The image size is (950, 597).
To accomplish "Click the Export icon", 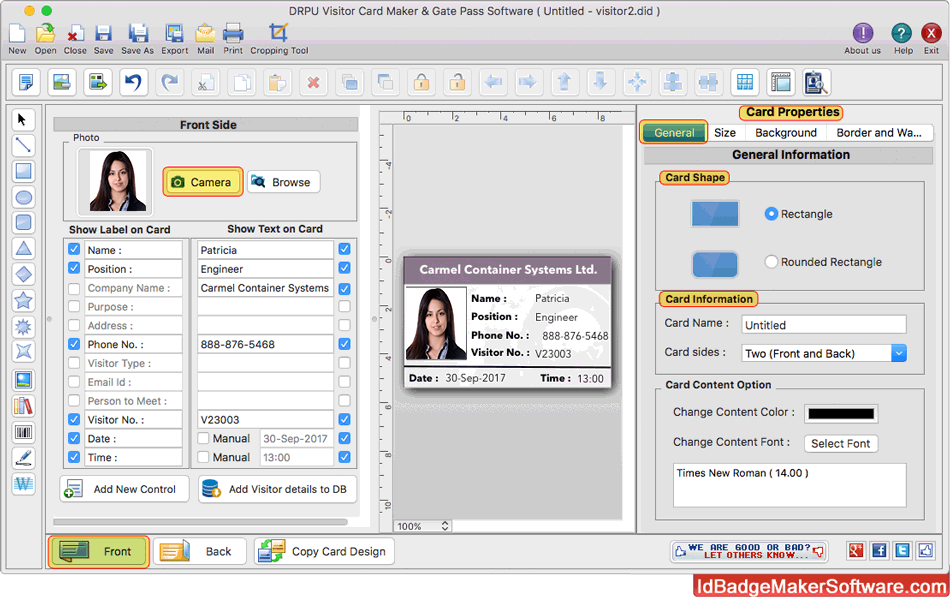I will [174, 34].
